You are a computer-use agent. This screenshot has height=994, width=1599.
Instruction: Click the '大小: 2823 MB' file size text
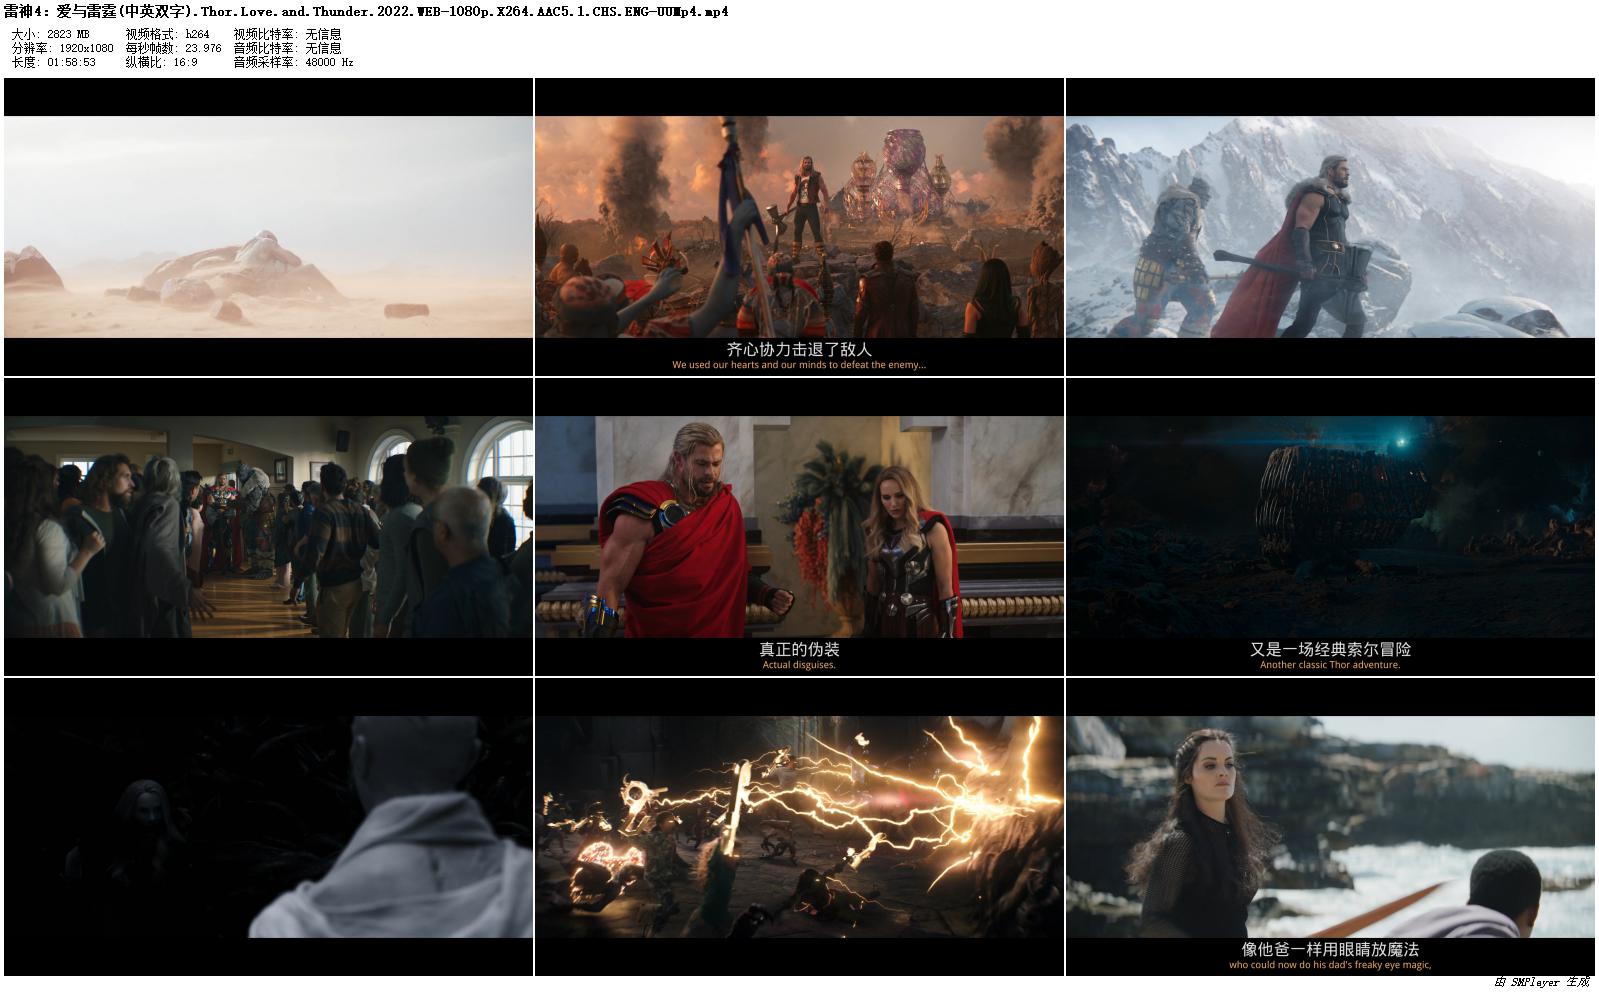tap(50, 34)
